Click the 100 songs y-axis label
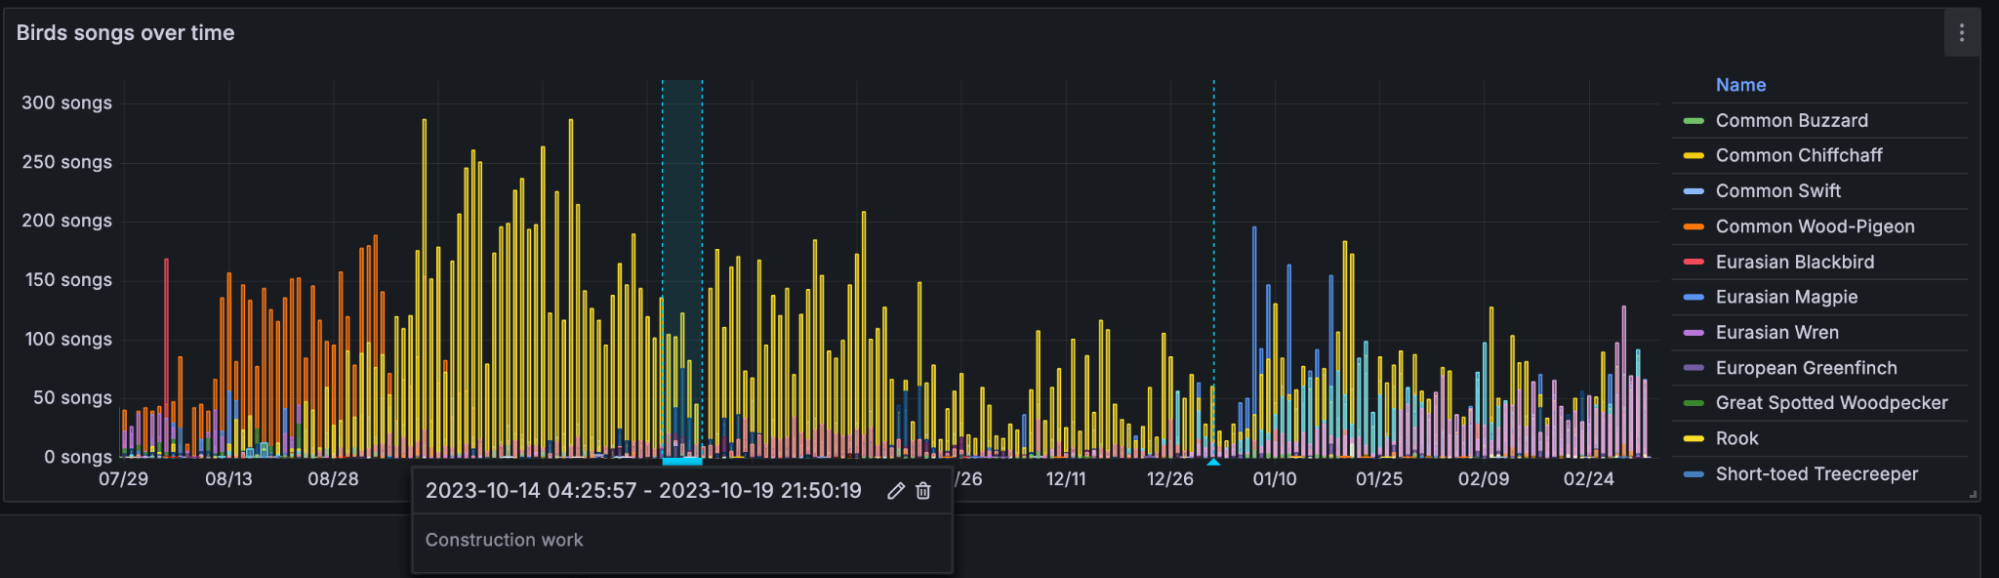 click(68, 339)
